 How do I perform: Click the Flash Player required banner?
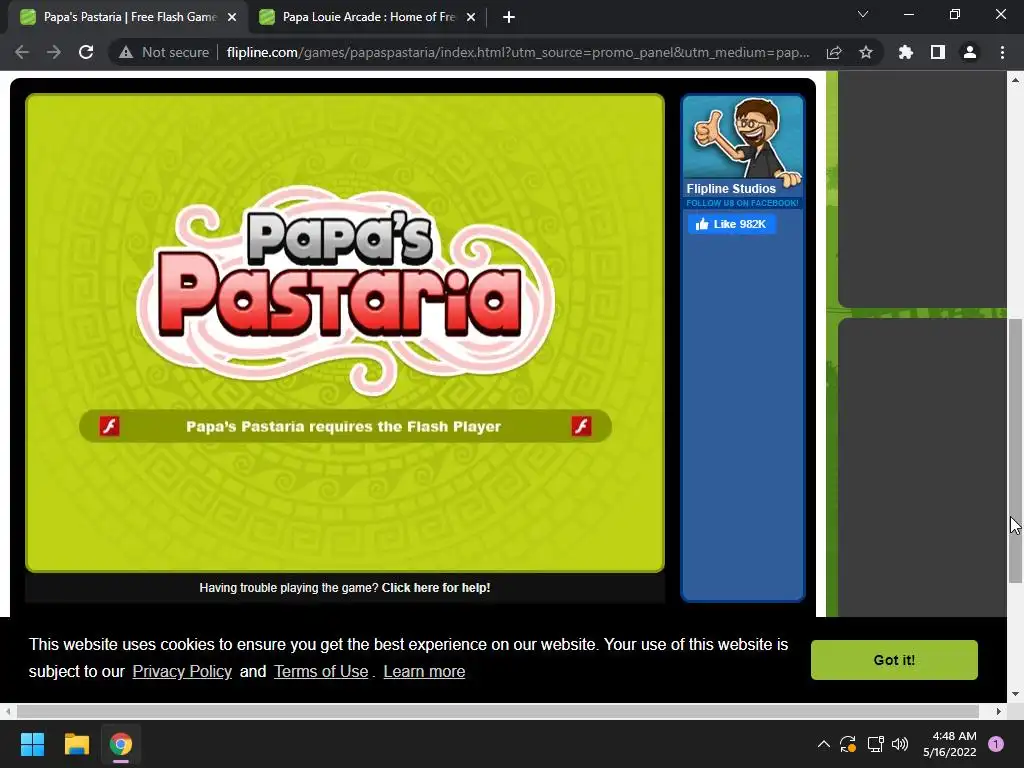pos(345,426)
